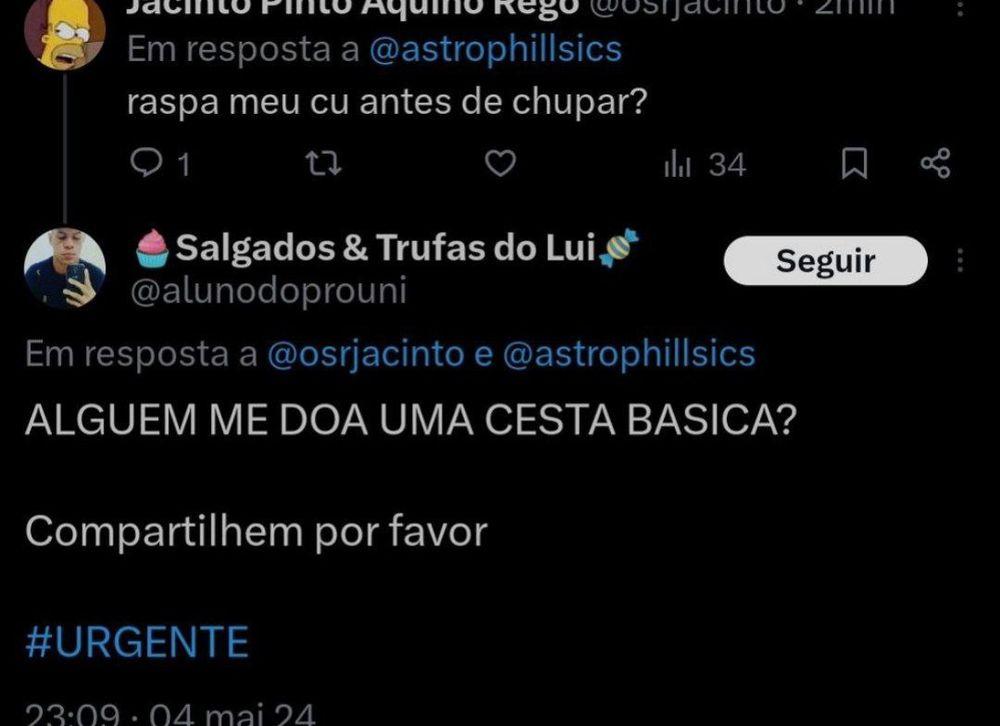Image resolution: width=1000 pixels, height=726 pixels.
Task: Bookmark the tweet from osrjacinto
Action: point(854,164)
